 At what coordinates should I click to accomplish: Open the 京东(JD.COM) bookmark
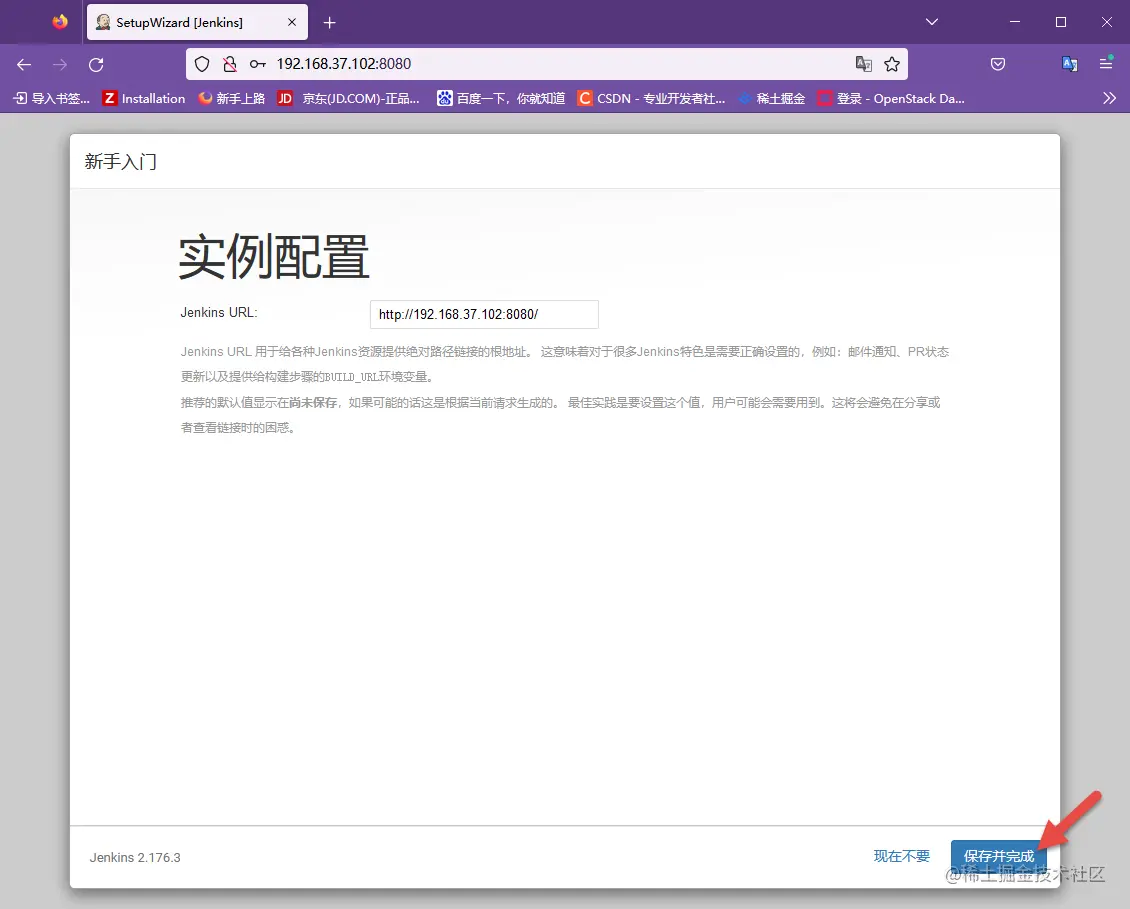point(349,99)
